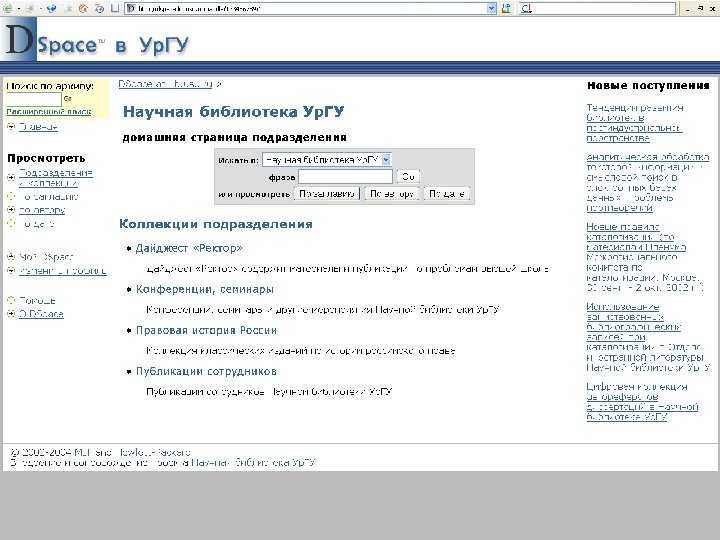Open the Дайджест «Ректор» collection
The height and width of the screenshot is (540, 720).
(189, 248)
